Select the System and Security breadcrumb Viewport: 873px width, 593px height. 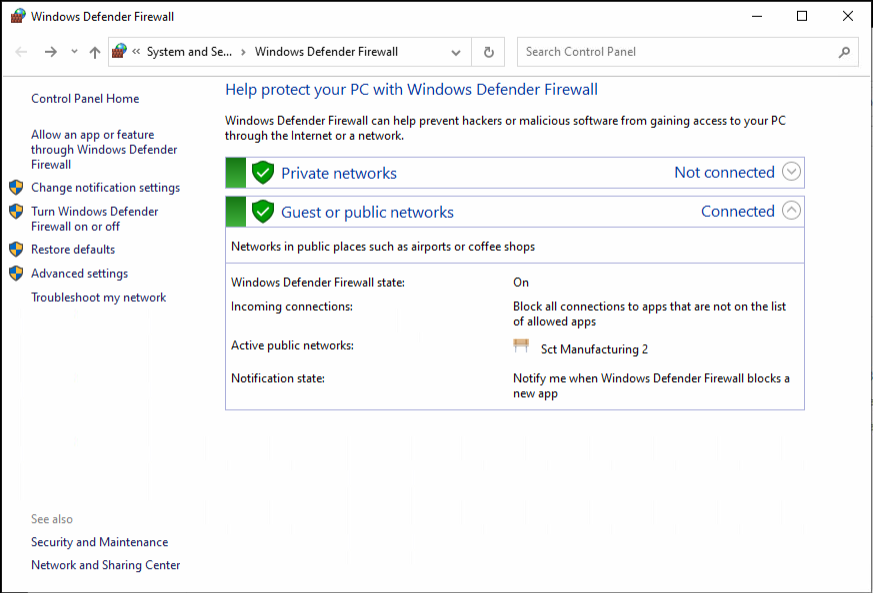(x=189, y=52)
